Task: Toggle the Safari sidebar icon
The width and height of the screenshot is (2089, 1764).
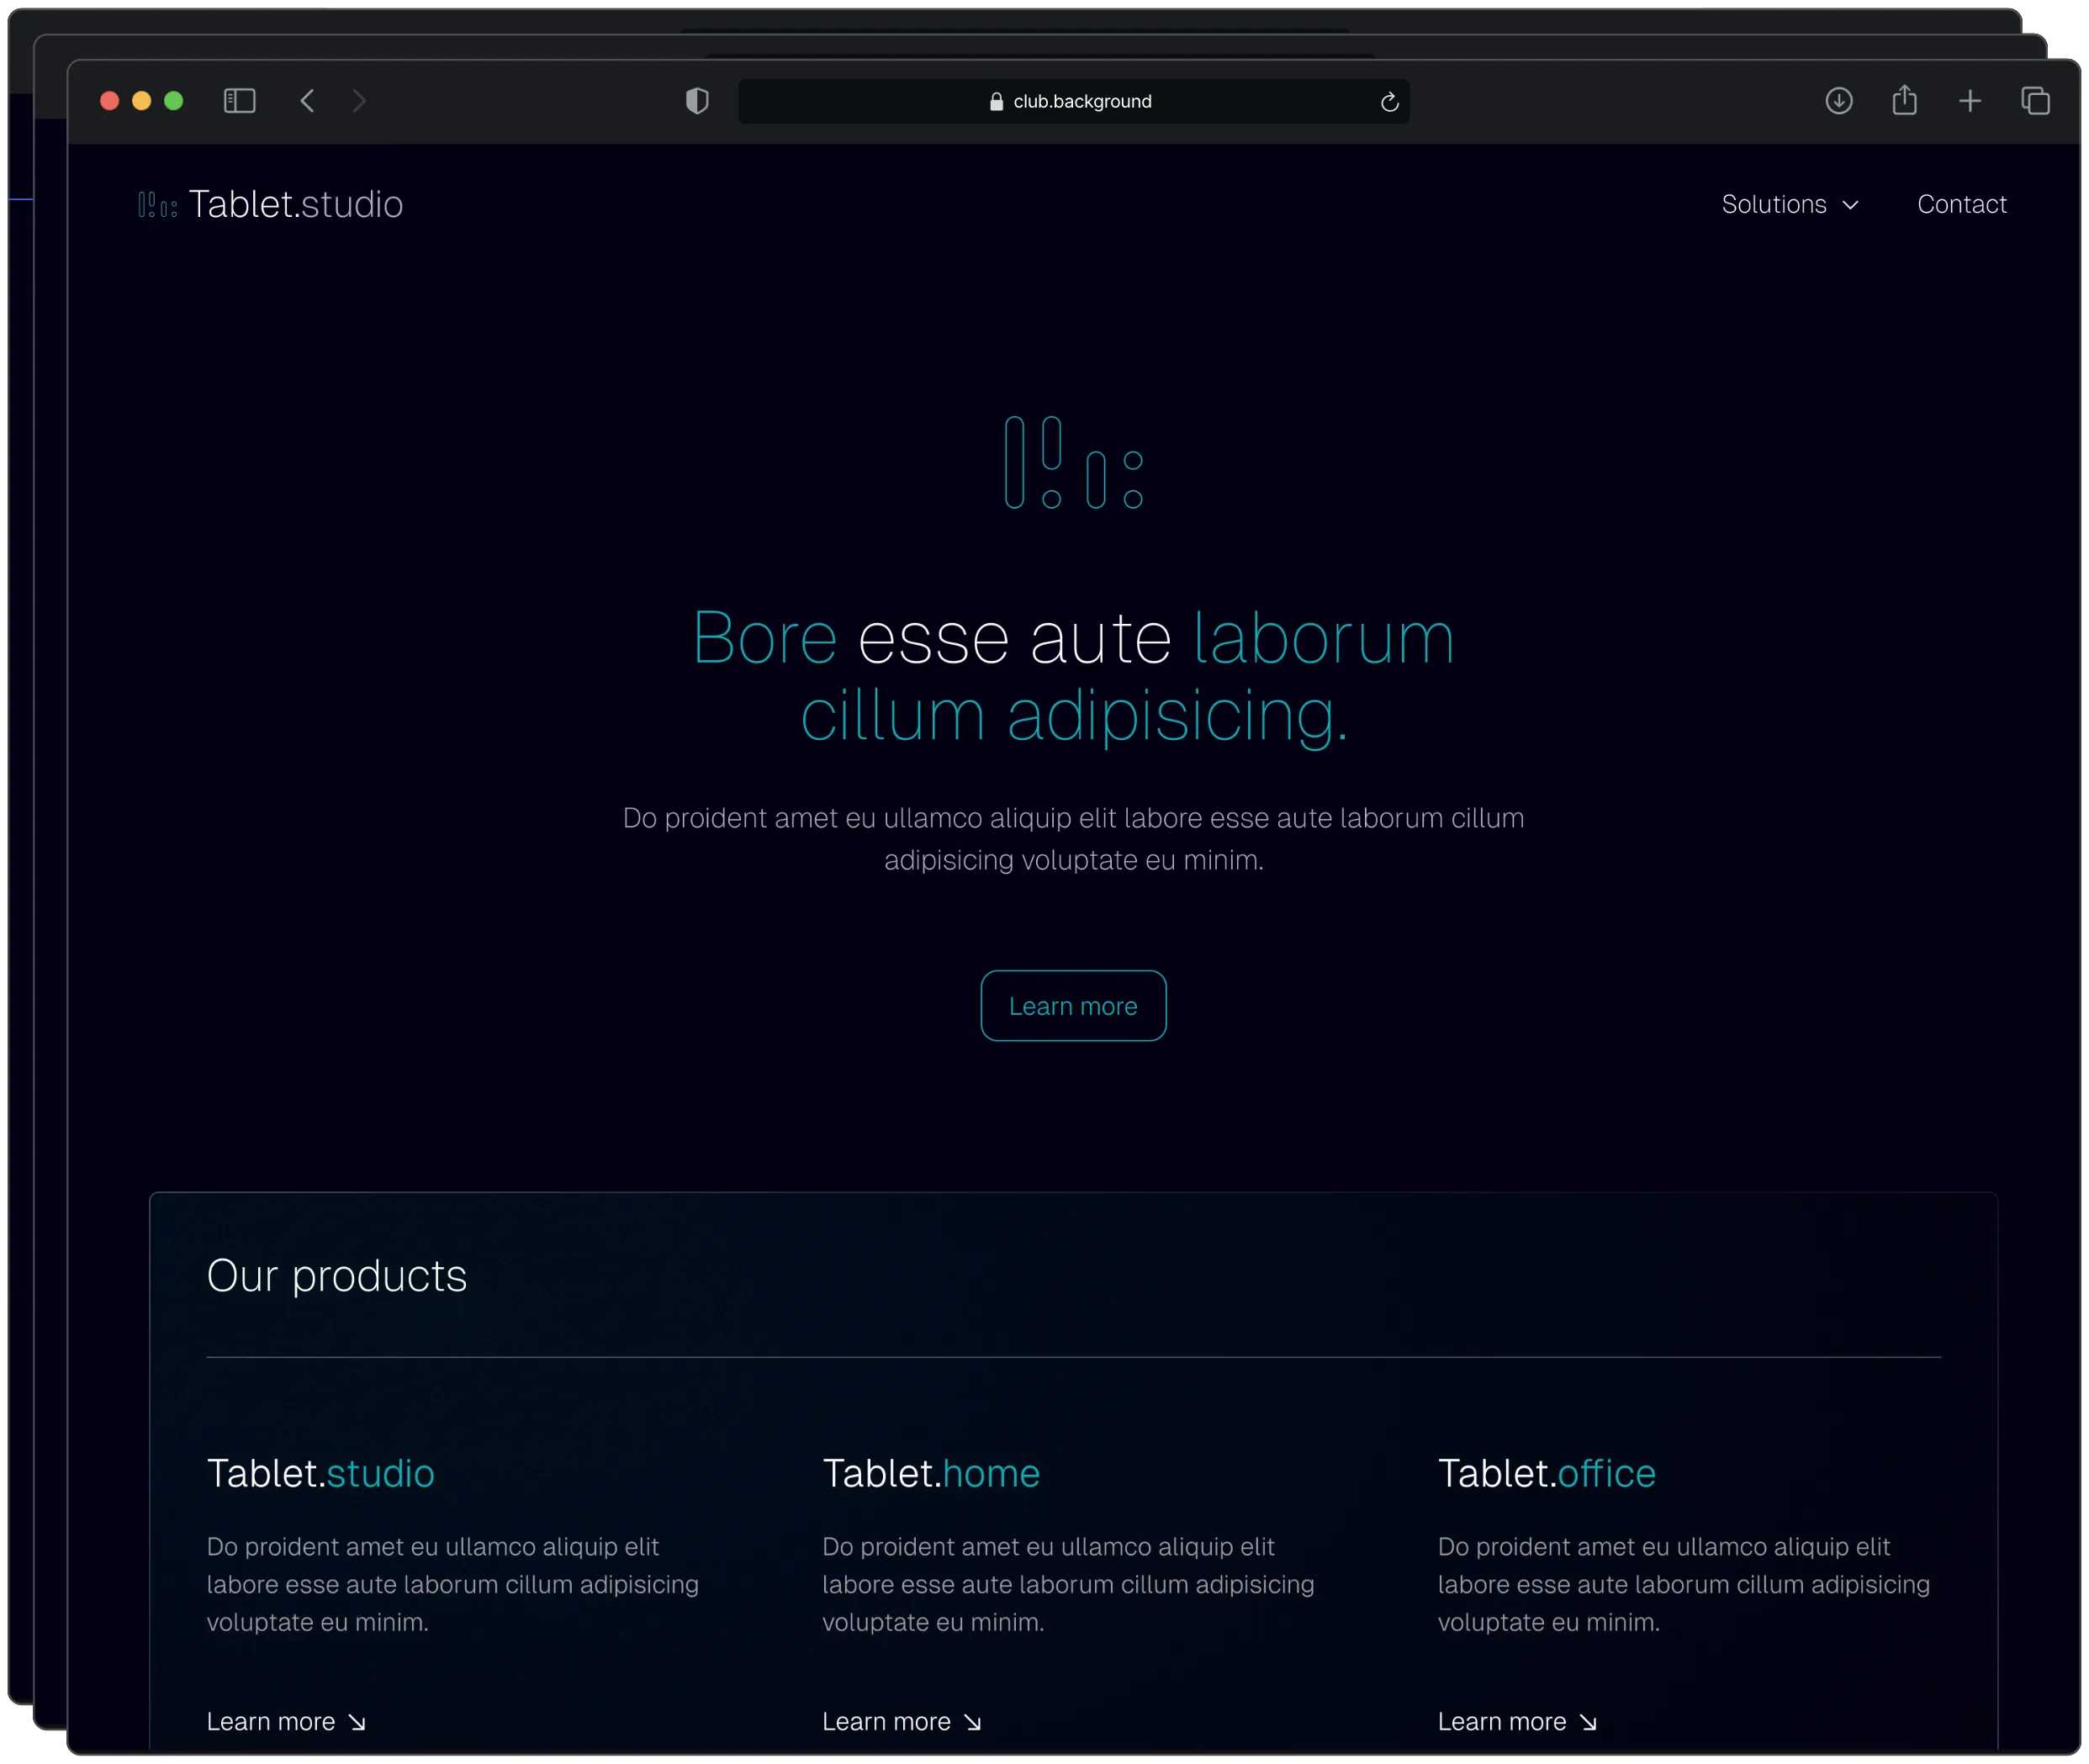Action: tap(239, 101)
